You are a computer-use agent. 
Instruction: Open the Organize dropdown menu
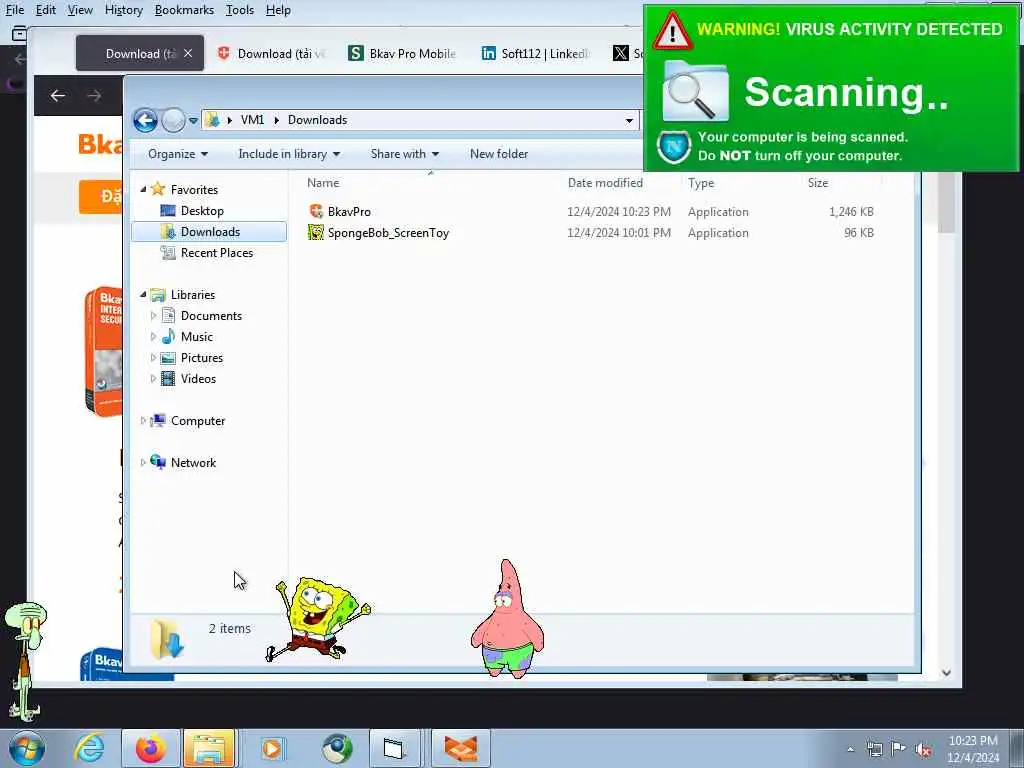pos(178,154)
